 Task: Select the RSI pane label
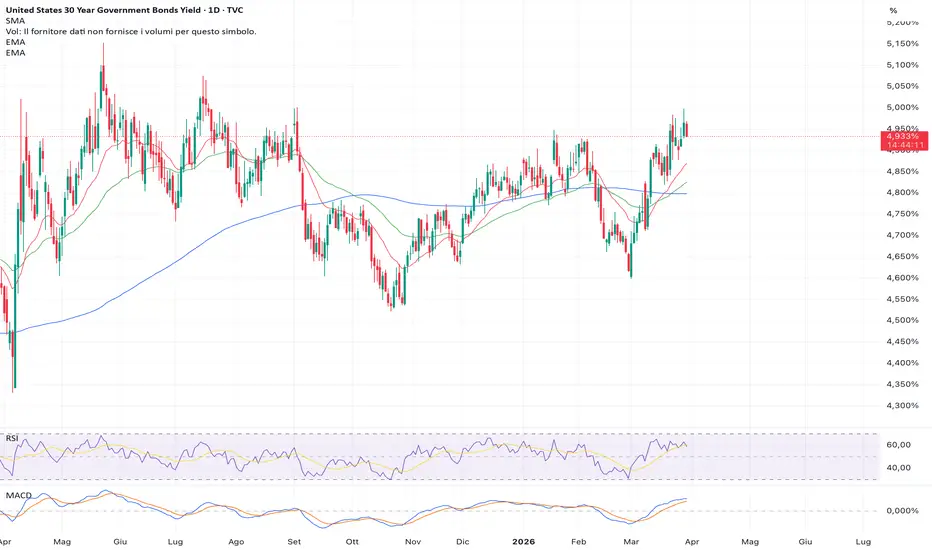click(x=12, y=438)
